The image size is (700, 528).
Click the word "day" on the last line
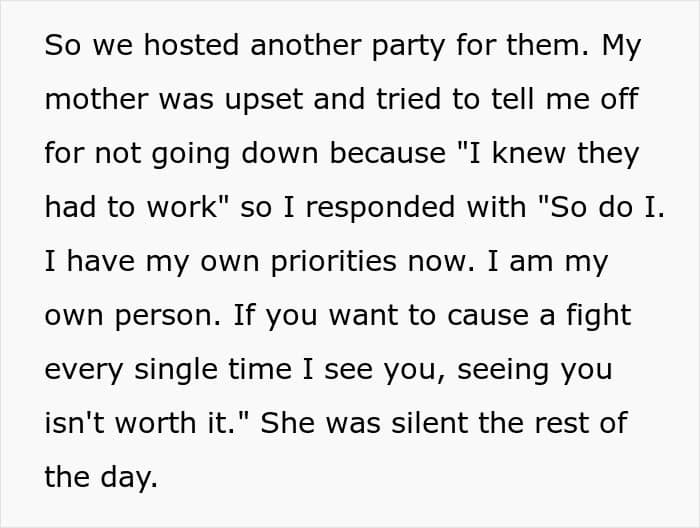pyautogui.click(x=131, y=478)
